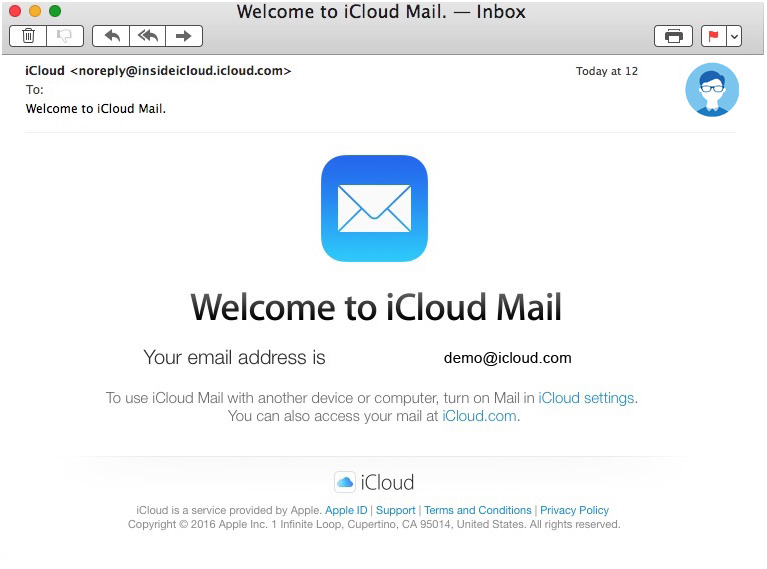This screenshot has height=569, width=767.
Task: Flag the message with the red flag icon
Action: (x=714, y=36)
